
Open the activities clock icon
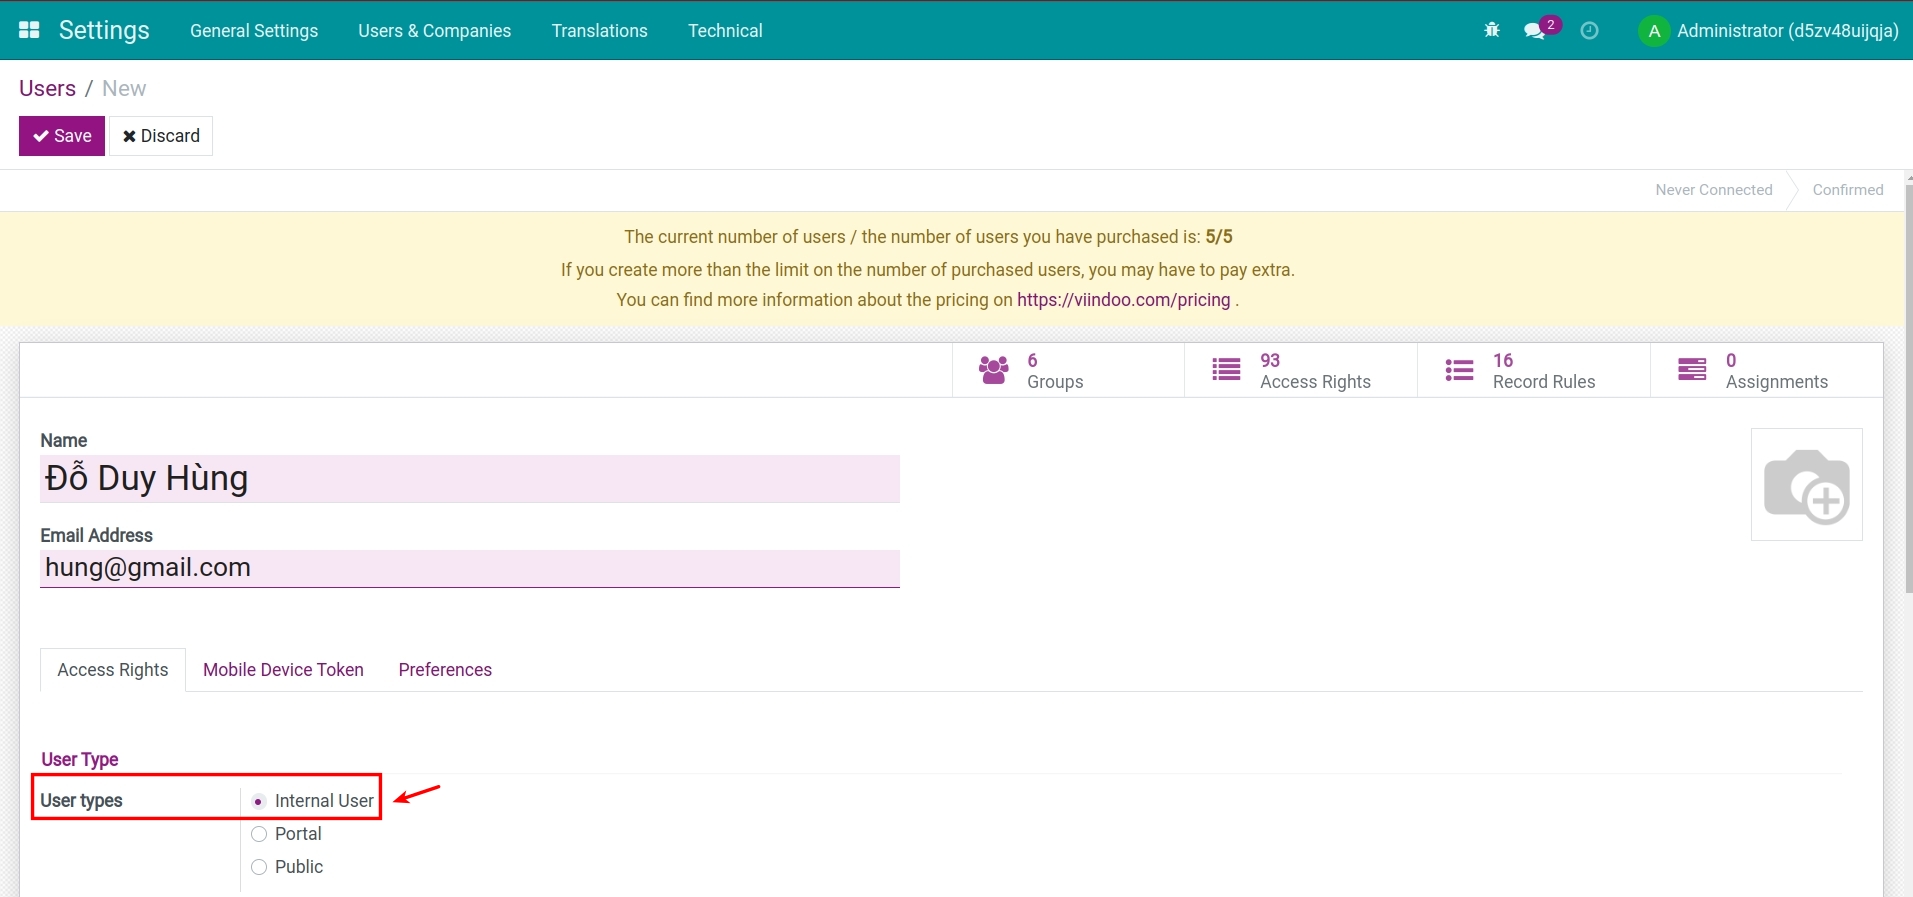(x=1589, y=31)
